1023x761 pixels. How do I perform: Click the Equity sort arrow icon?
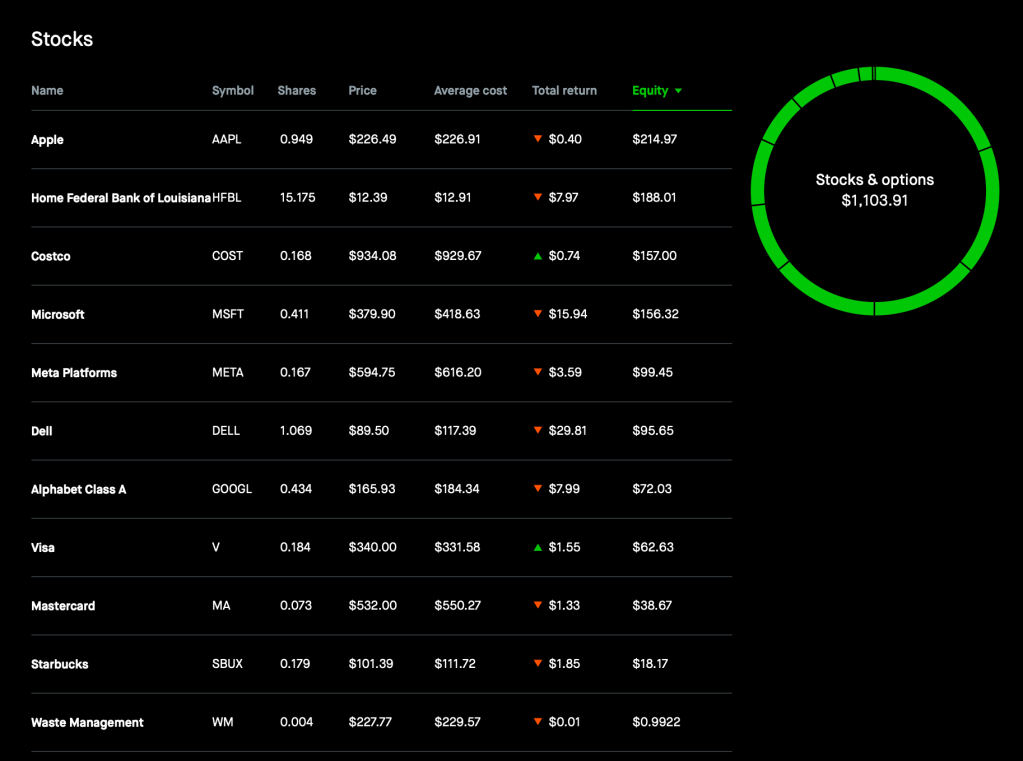(678, 91)
